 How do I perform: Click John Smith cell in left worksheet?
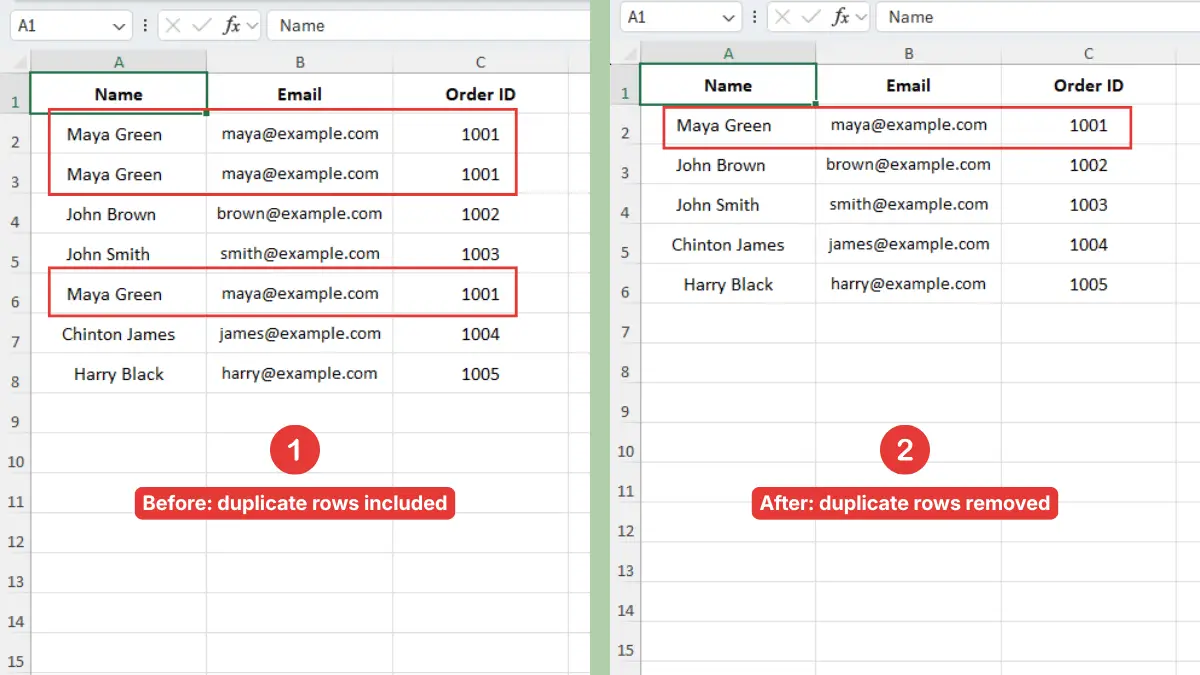pyautogui.click(x=119, y=254)
